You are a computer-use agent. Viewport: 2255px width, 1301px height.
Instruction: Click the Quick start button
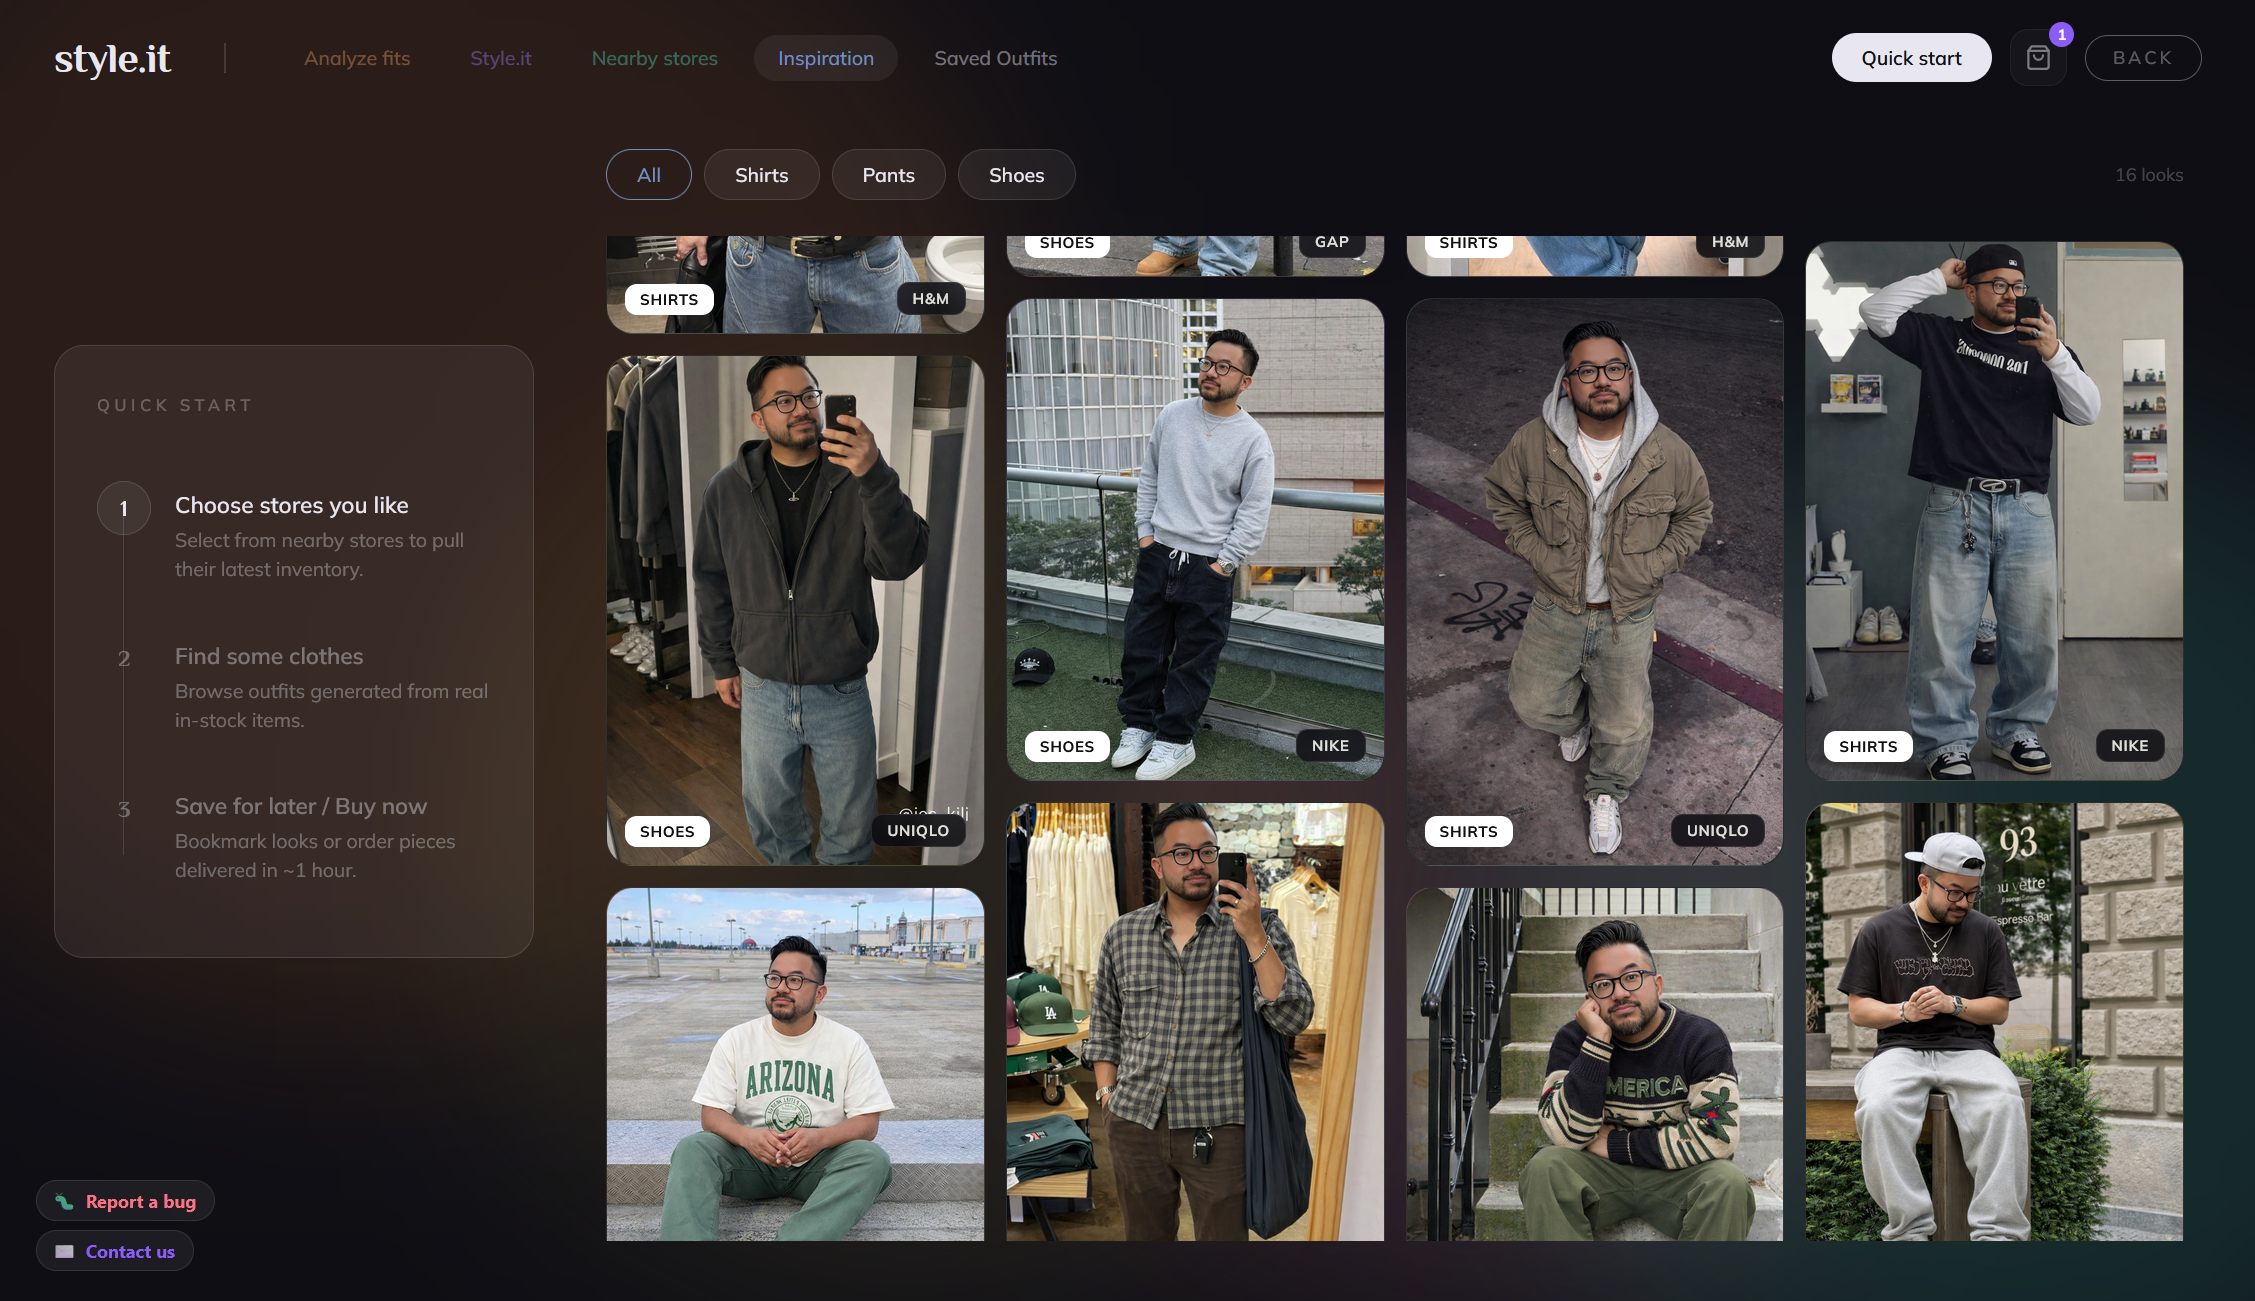(x=1910, y=57)
